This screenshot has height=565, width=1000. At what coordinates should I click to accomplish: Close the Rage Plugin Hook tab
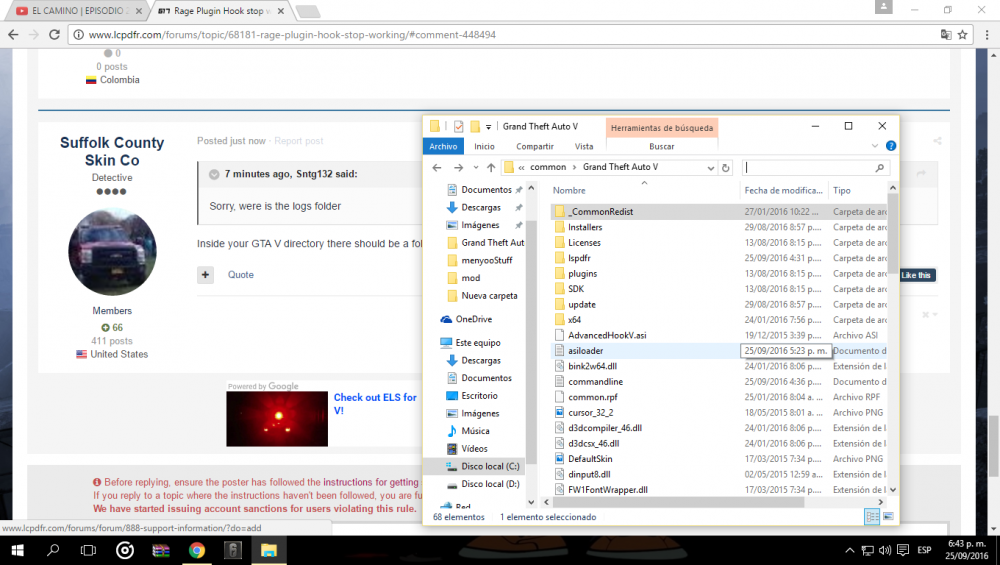(x=281, y=11)
